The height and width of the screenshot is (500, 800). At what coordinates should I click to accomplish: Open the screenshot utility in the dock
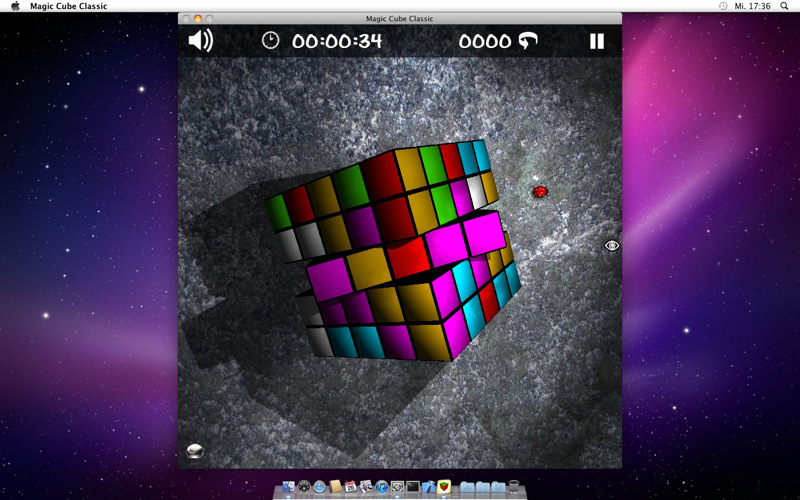pyautogui.click(x=397, y=486)
